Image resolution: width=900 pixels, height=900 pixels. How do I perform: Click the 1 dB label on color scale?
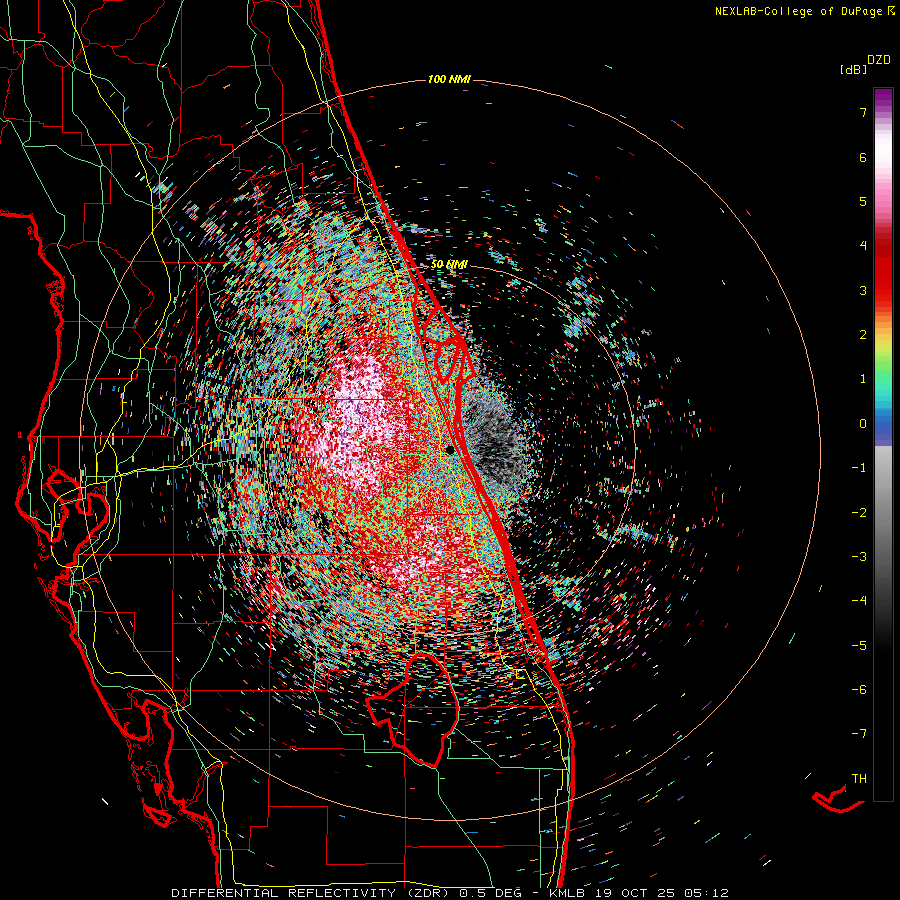[x=863, y=379]
